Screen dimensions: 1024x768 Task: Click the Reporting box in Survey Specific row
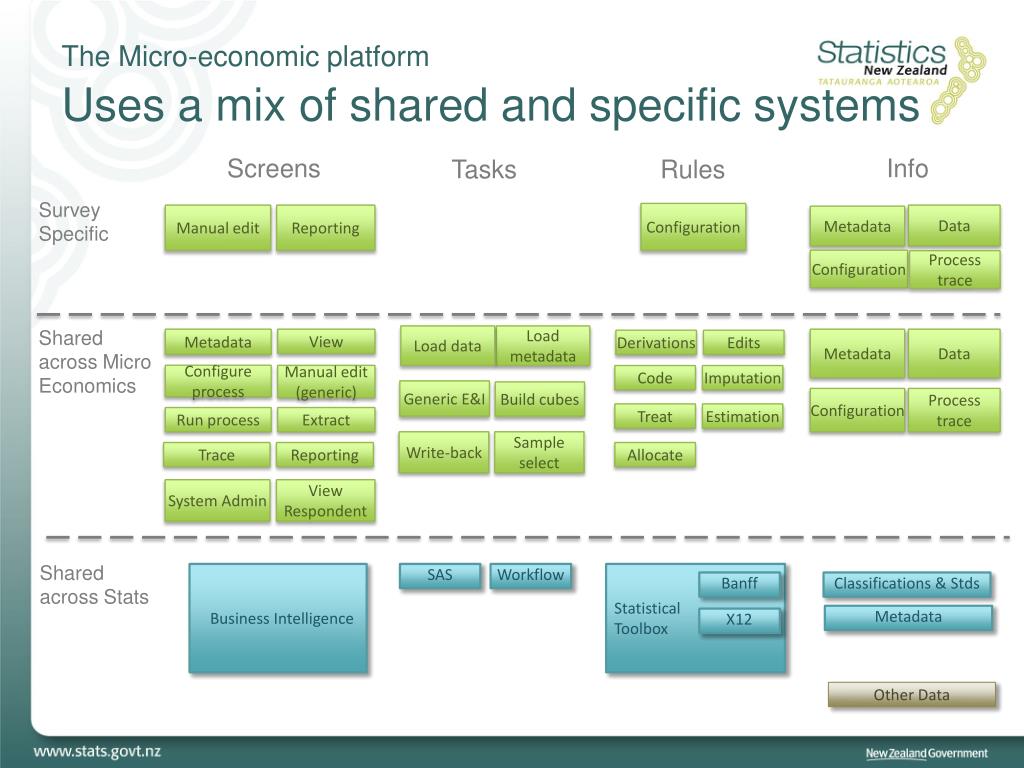click(x=325, y=228)
